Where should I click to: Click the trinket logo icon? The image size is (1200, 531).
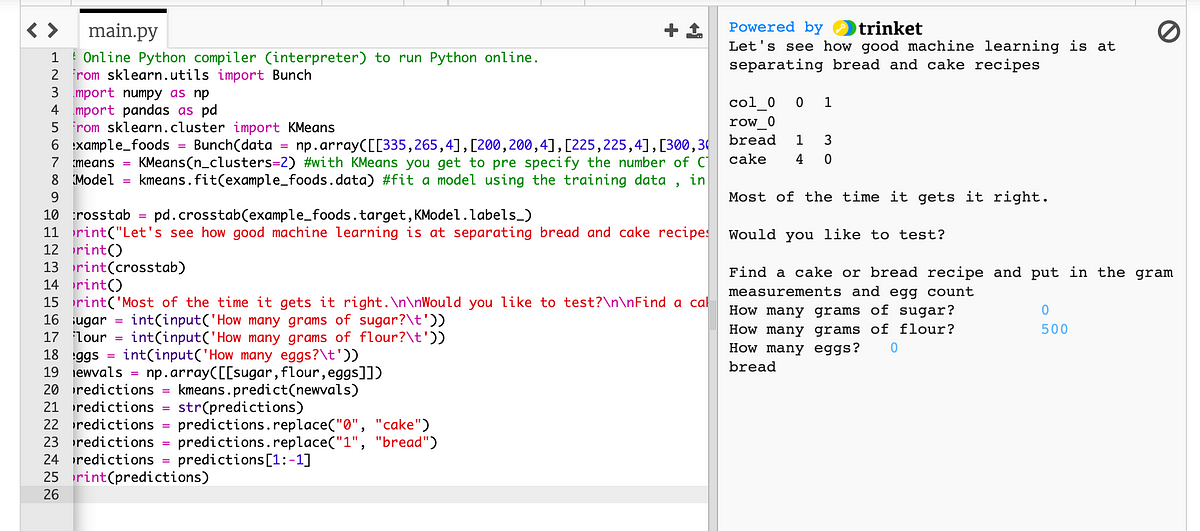[x=844, y=28]
